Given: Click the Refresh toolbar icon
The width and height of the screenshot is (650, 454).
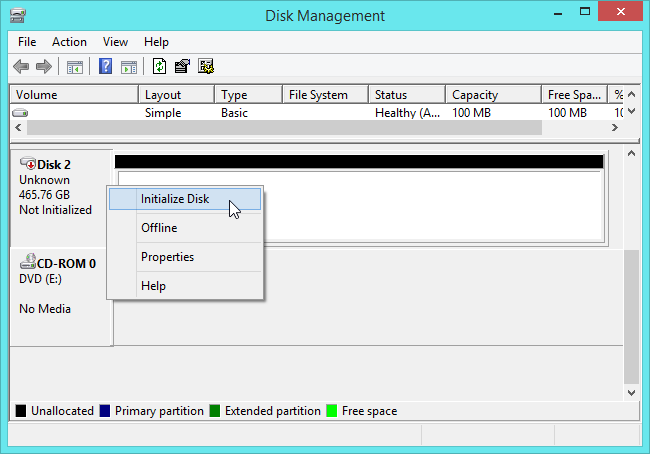Looking at the screenshot, I should click(x=159, y=67).
